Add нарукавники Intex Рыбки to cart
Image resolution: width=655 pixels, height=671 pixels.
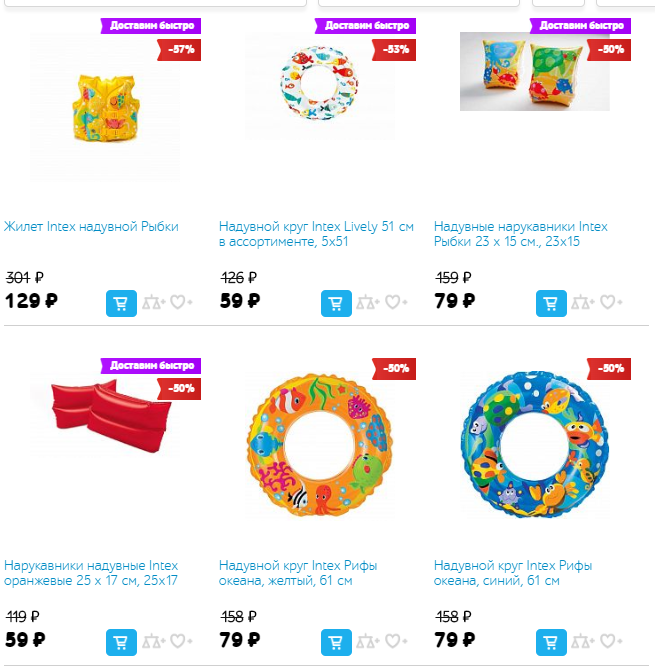coord(551,303)
